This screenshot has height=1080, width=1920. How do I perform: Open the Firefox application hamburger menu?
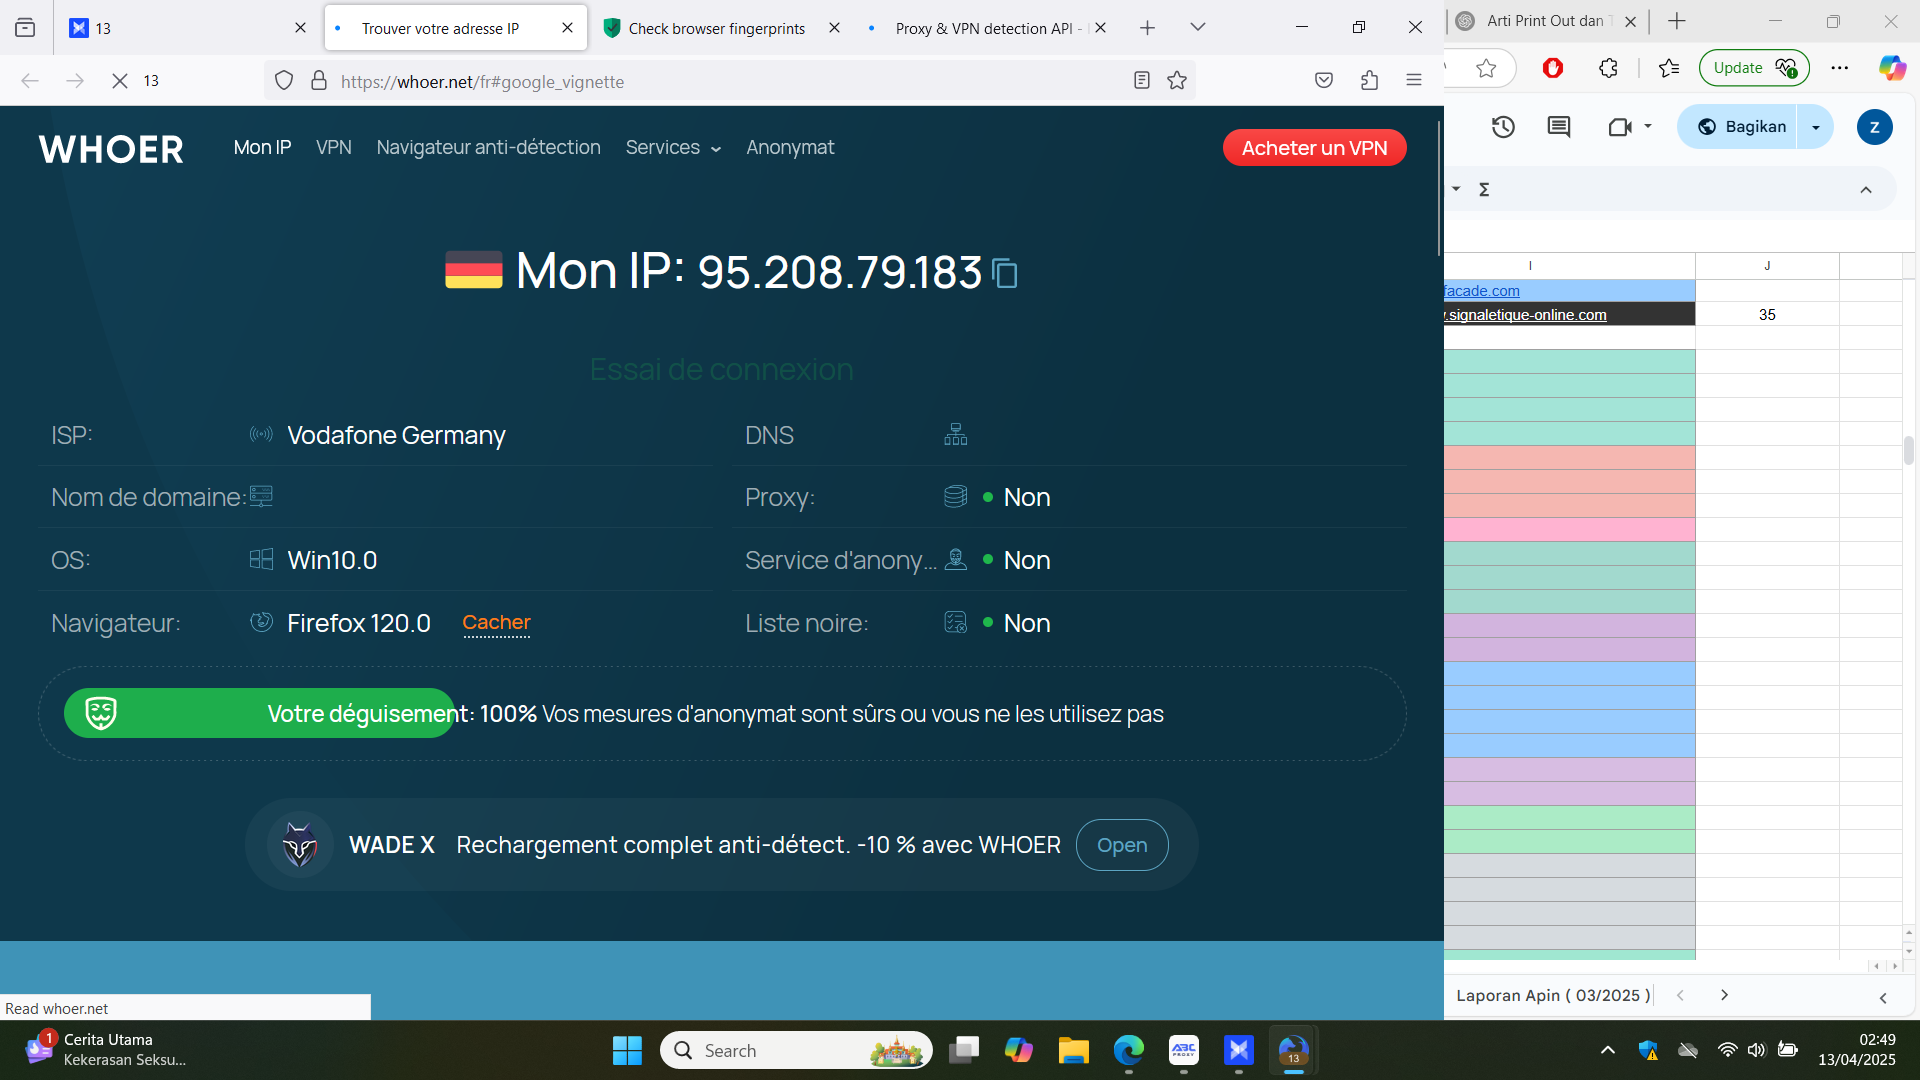click(1414, 81)
